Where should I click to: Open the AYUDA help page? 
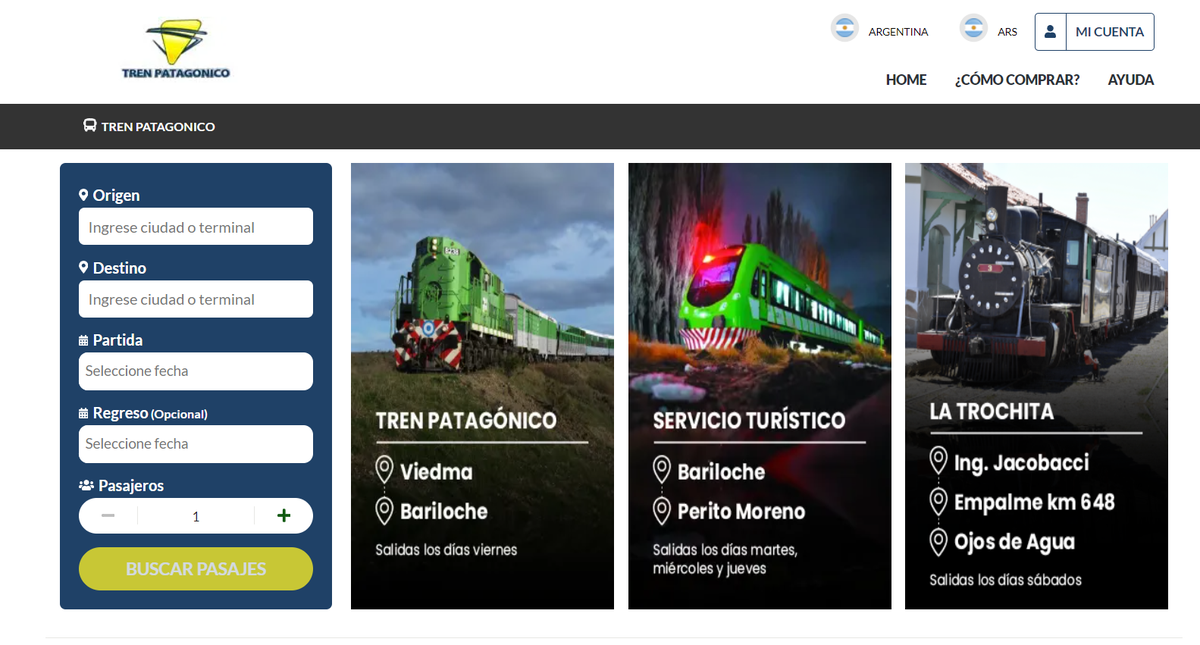[1130, 80]
